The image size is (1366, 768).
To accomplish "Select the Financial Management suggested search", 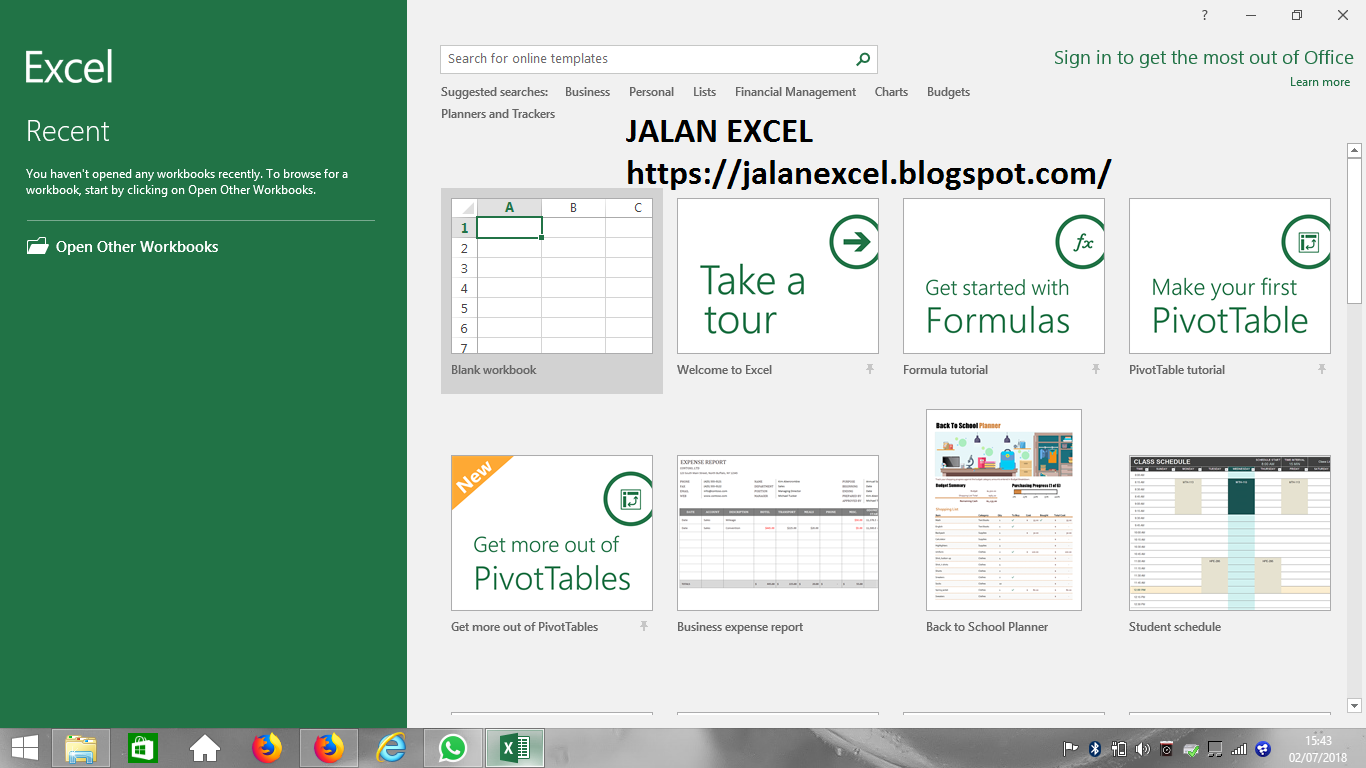I will 795,91.
